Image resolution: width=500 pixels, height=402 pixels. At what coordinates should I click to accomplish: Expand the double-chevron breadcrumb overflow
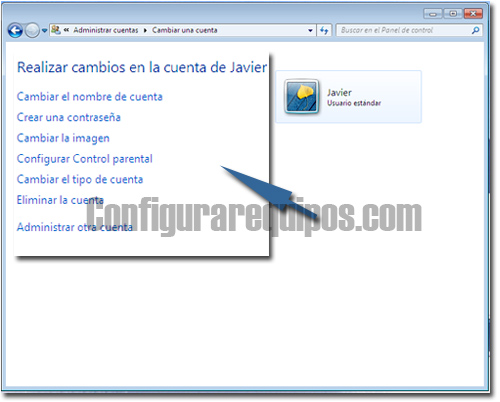tap(66, 30)
